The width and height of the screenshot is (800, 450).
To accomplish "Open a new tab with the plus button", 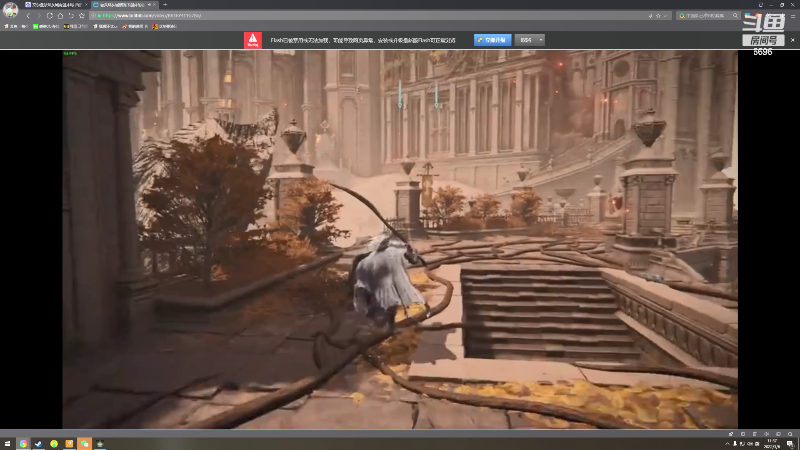I will click(x=165, y=5).
